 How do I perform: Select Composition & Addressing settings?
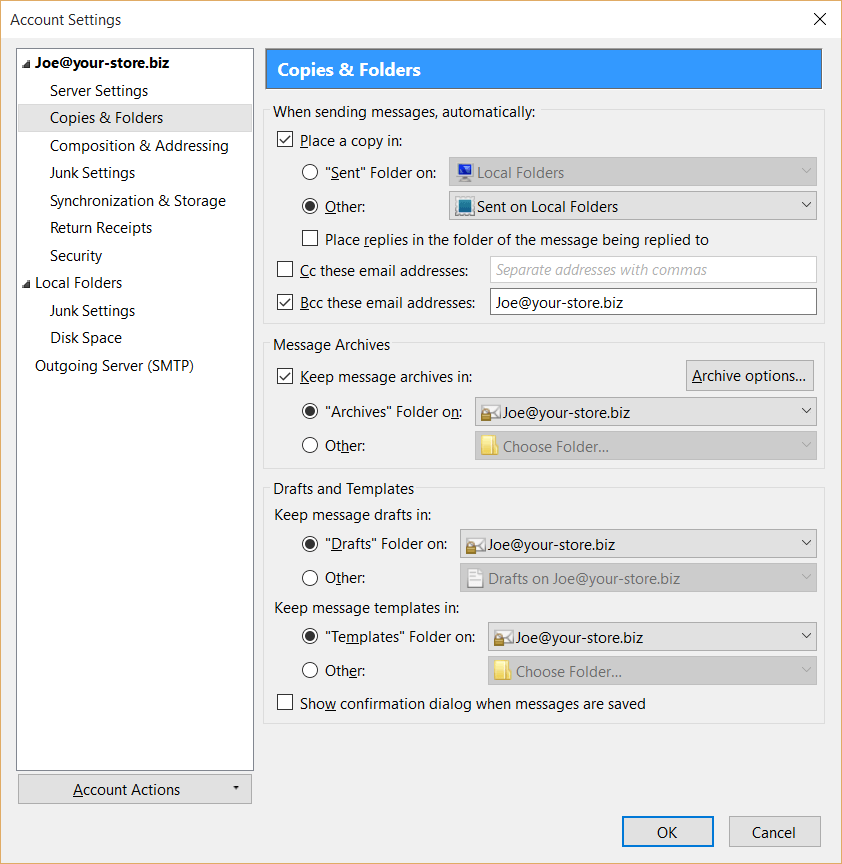[139, 146]
